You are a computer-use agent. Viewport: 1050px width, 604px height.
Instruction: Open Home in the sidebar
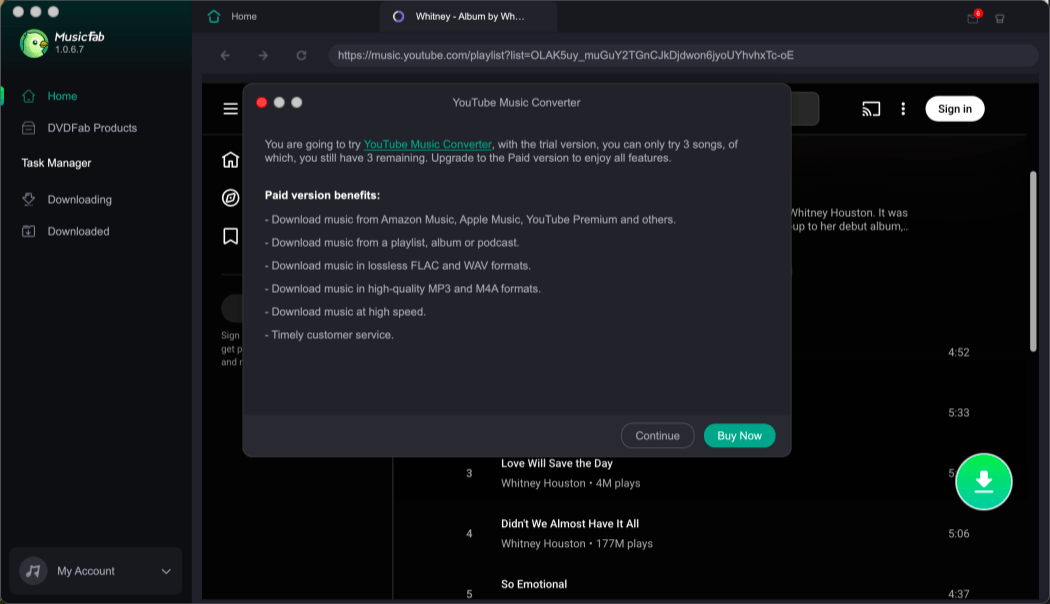(x=62, y=96)
